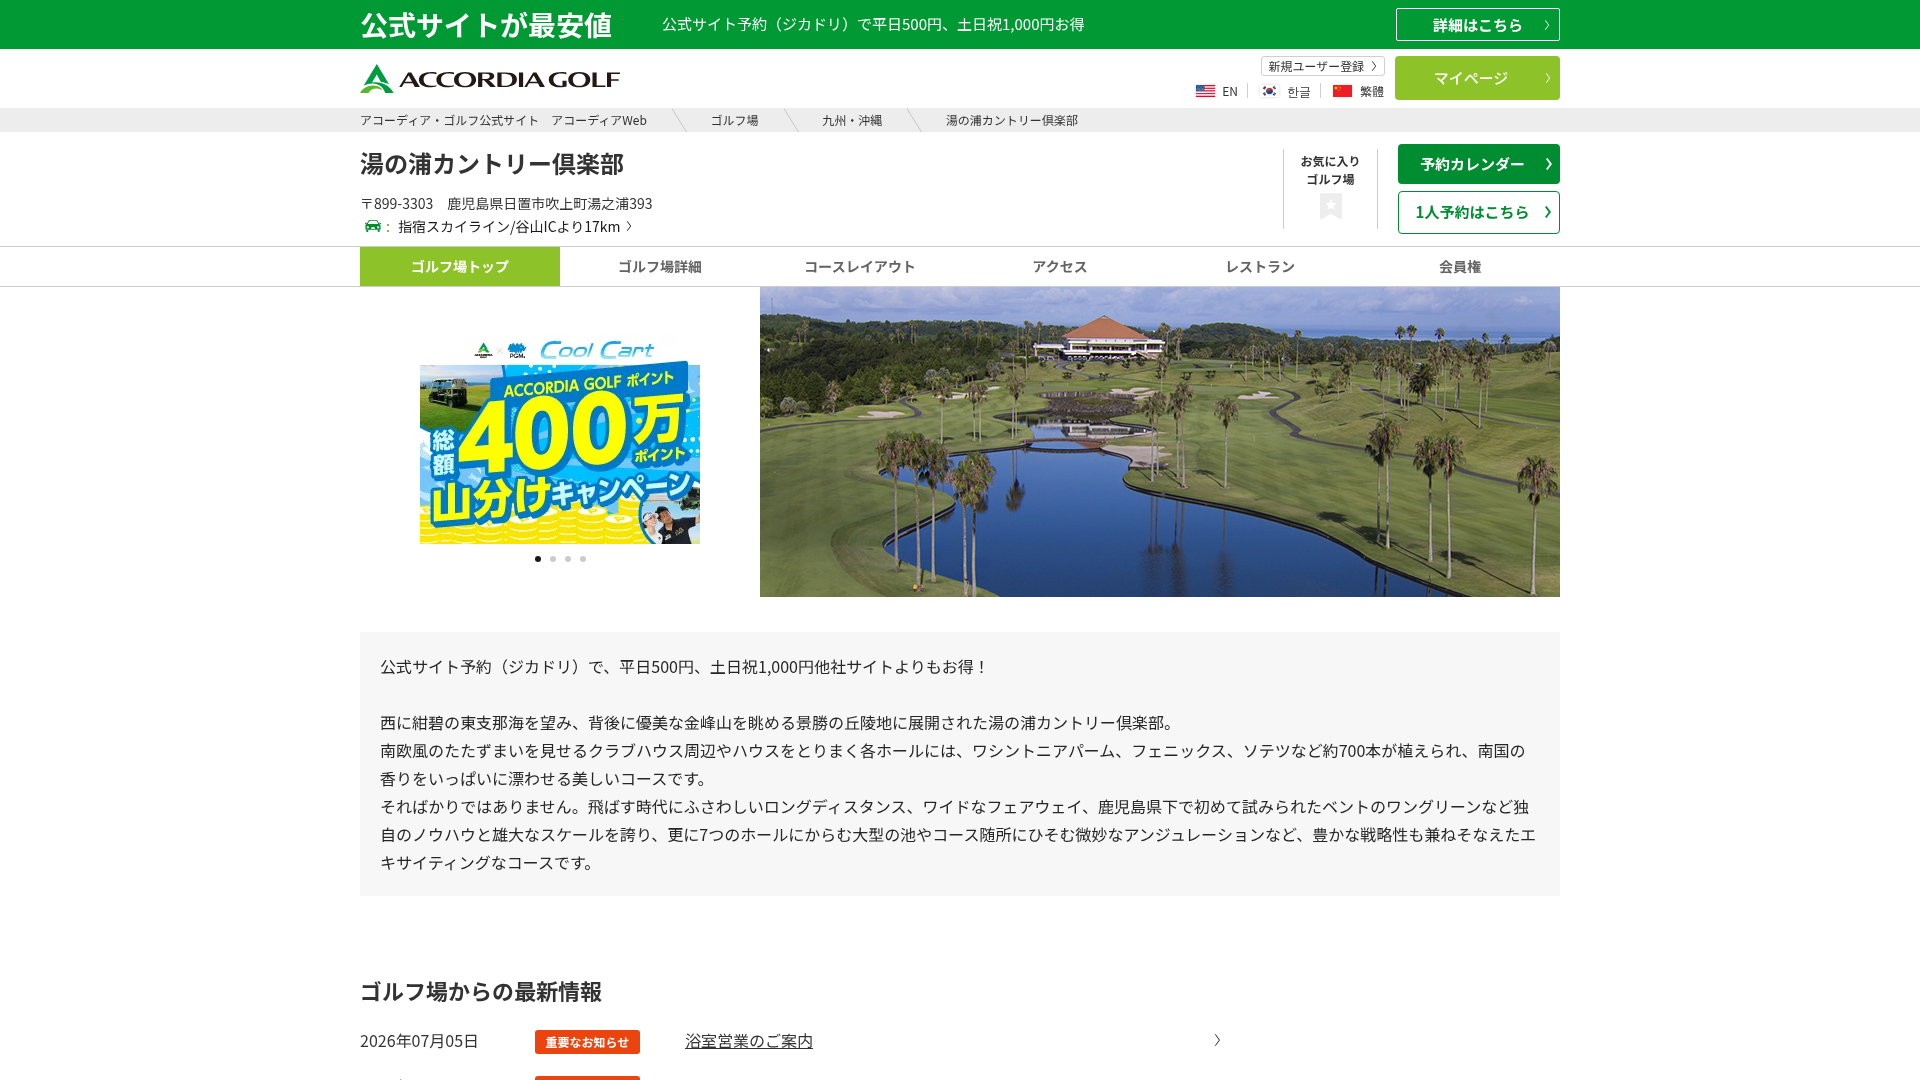This screenshot has width=1920, height=1080.
Task: Click the 重要なお知らせ tag
Action: pos(587,1042)
